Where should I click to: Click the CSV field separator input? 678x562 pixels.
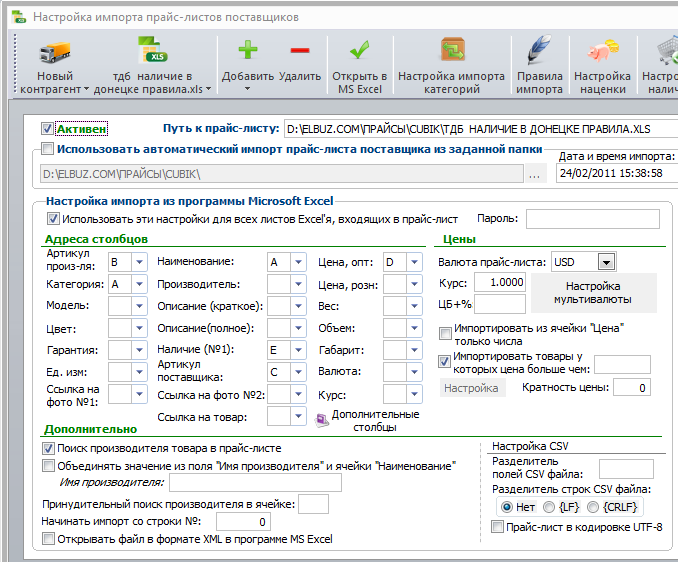pos(626,469)
